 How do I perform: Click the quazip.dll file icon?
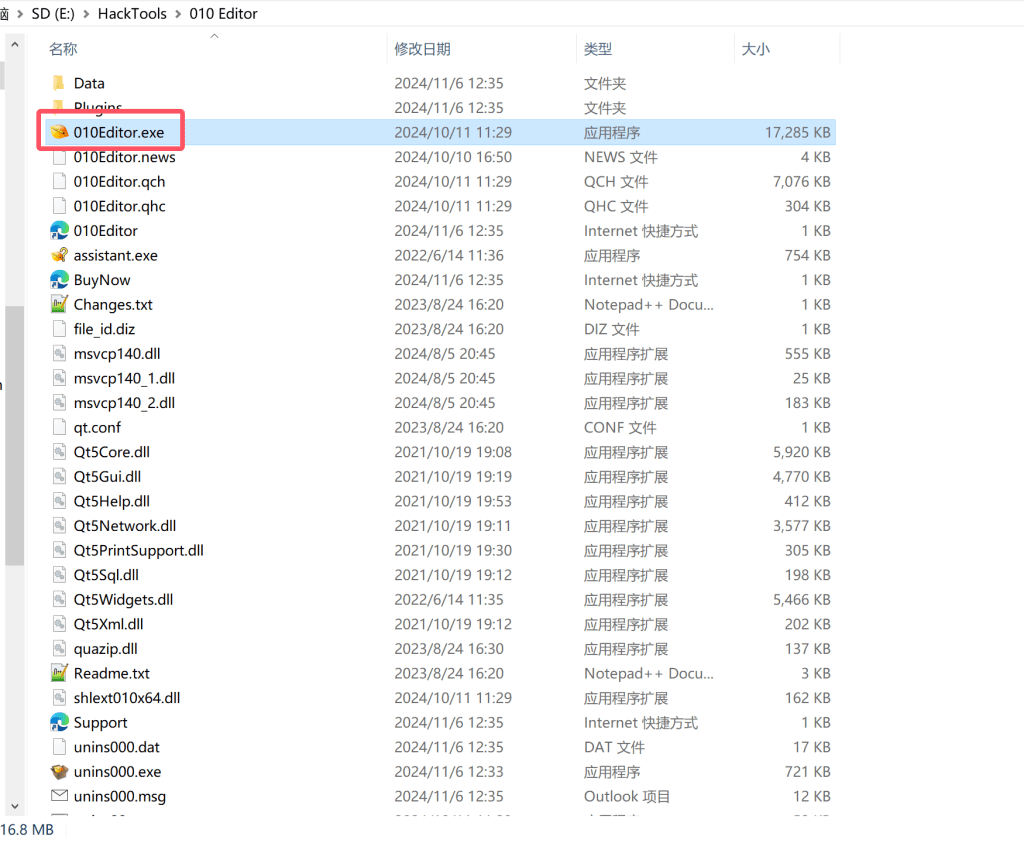pyautogui.click(x=59, y=648)
